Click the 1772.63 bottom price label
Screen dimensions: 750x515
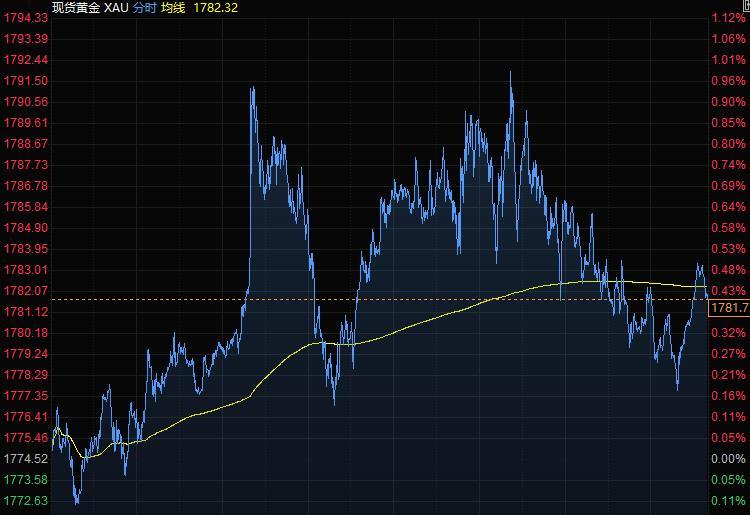coord(26,501)
